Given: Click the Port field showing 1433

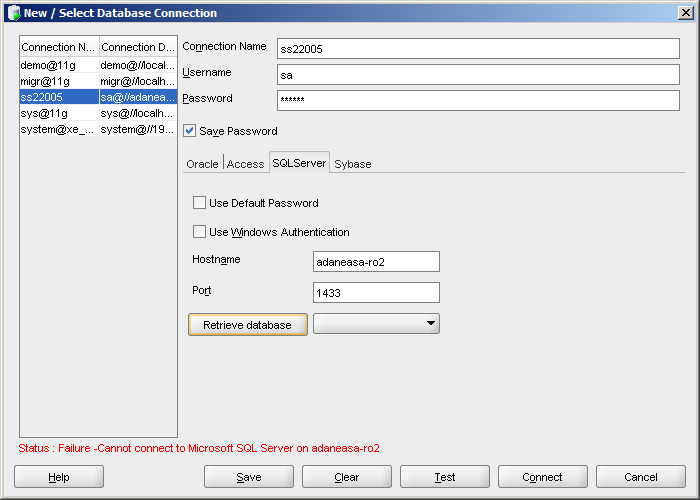Looking at the screenshot, I should pos(376,292).
